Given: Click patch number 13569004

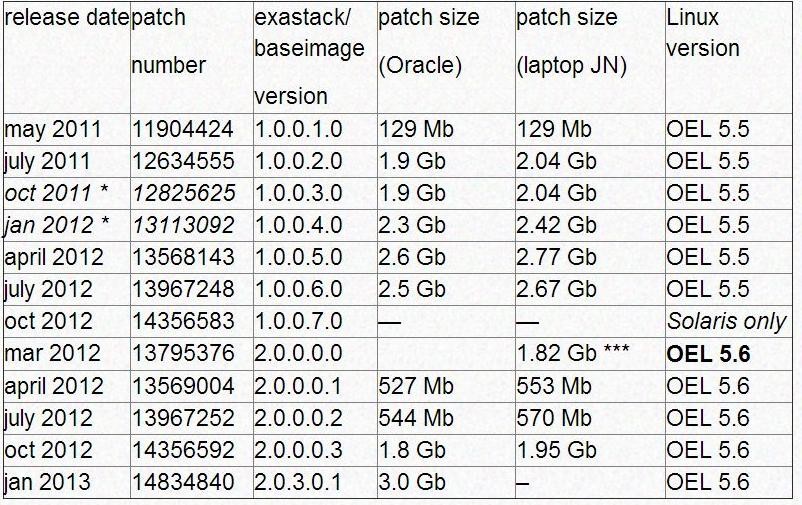Looking at the screenshot, I should (x=183, y=386).
